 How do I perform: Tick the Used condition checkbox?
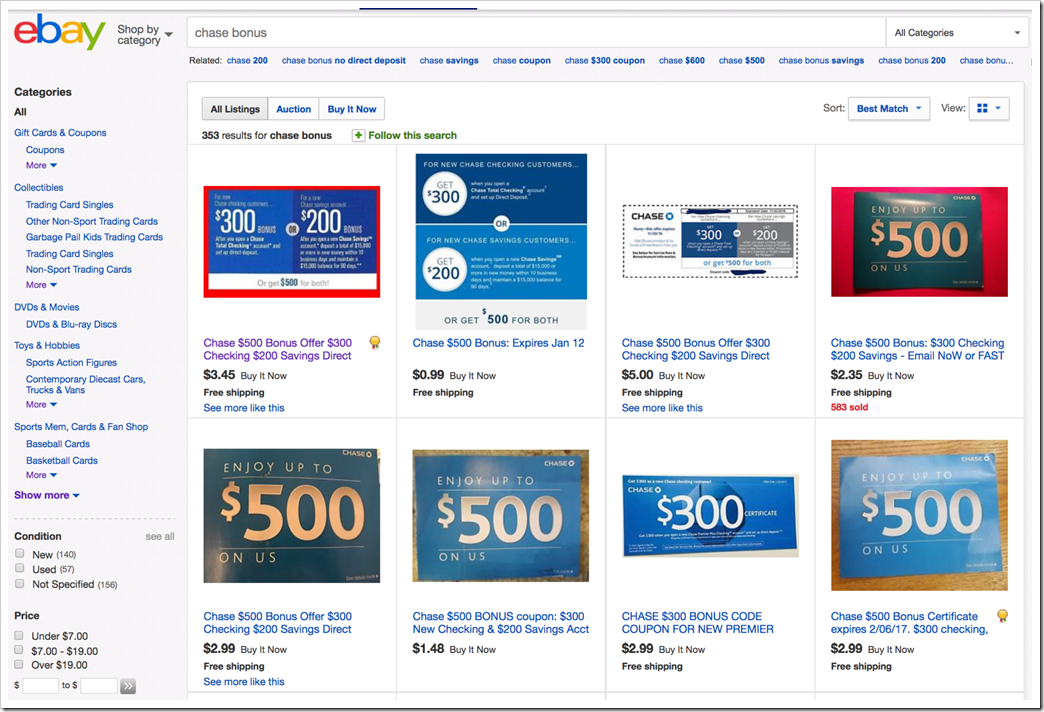click(x=19, y=568)
